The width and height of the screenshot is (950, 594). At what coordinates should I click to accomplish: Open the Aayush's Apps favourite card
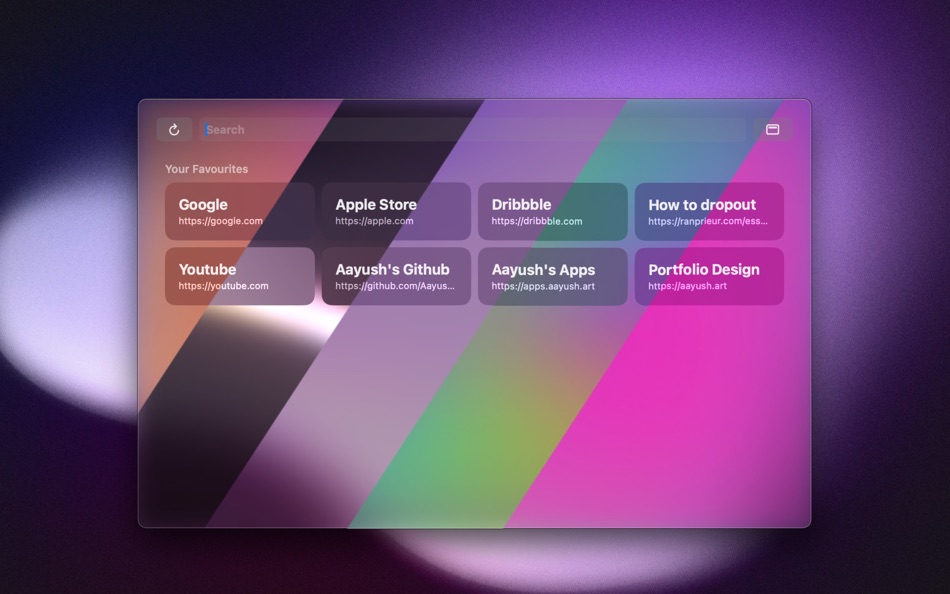tap(553, 276)
